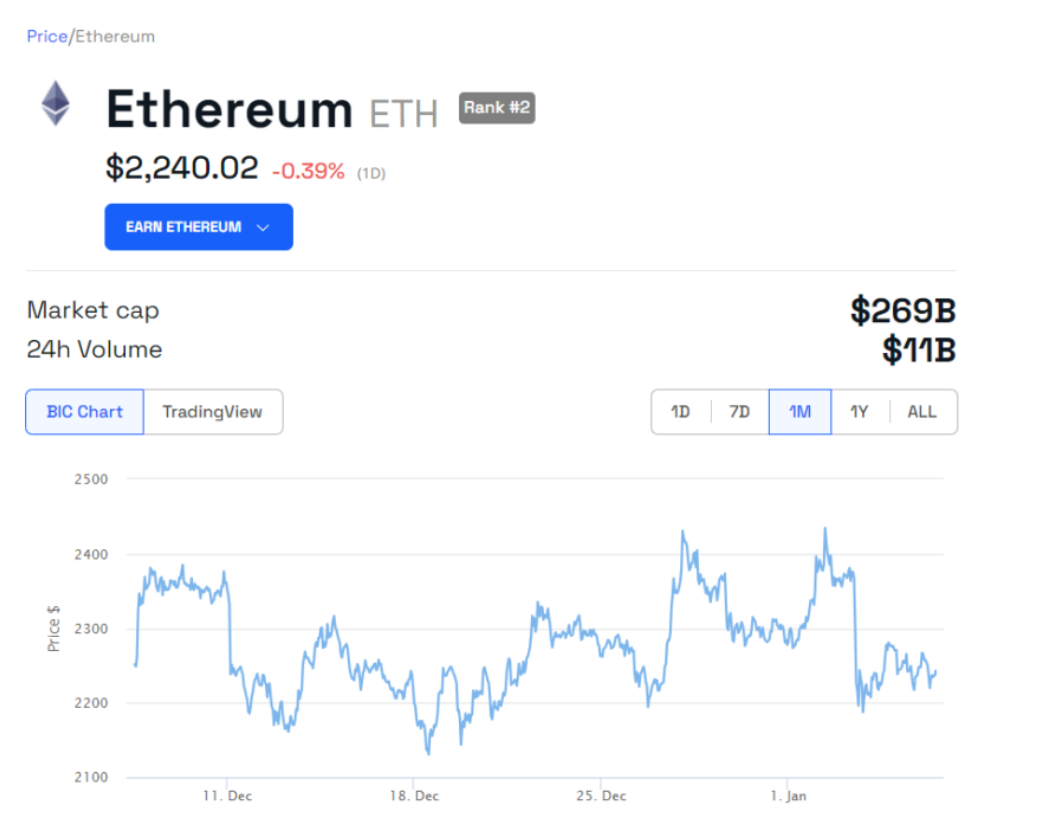
Task: Select the 7D time range
Action: tap(739, 412)
